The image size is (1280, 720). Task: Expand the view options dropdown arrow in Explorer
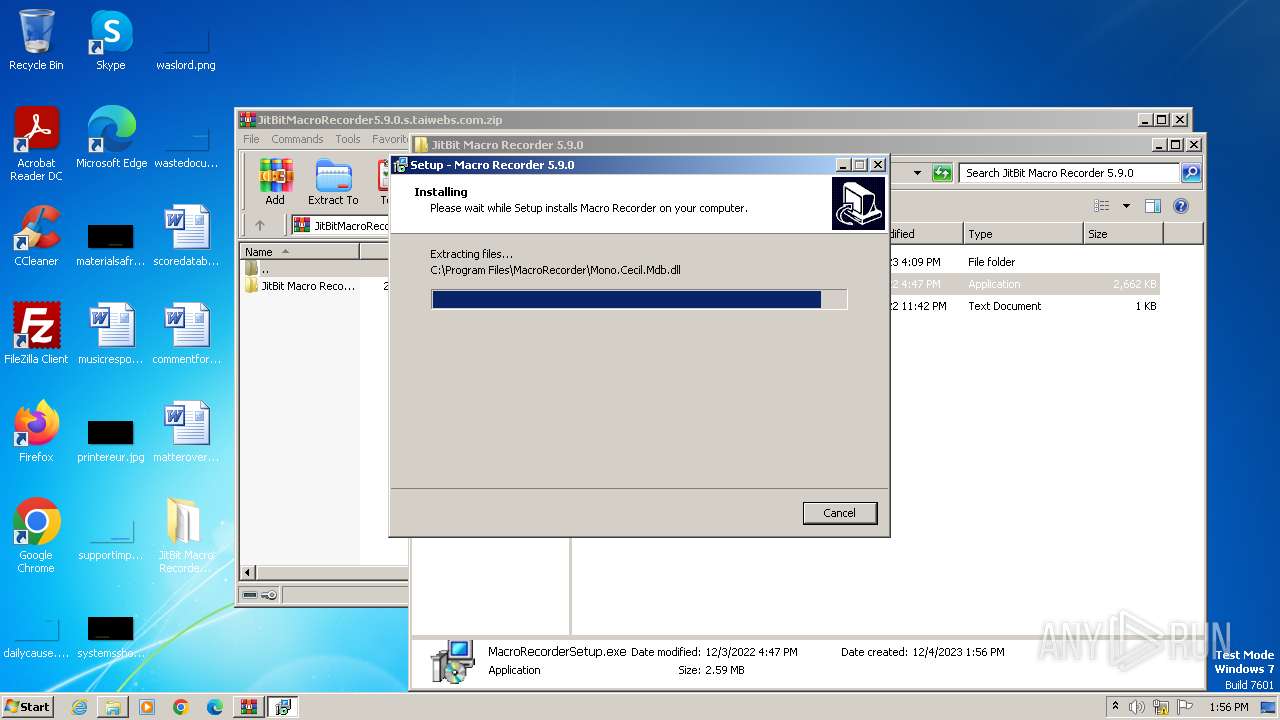click(1126, 206)
